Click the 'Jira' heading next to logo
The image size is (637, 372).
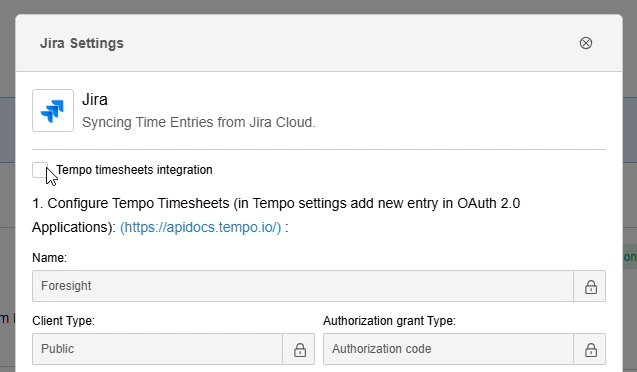(x=95, y=99)
